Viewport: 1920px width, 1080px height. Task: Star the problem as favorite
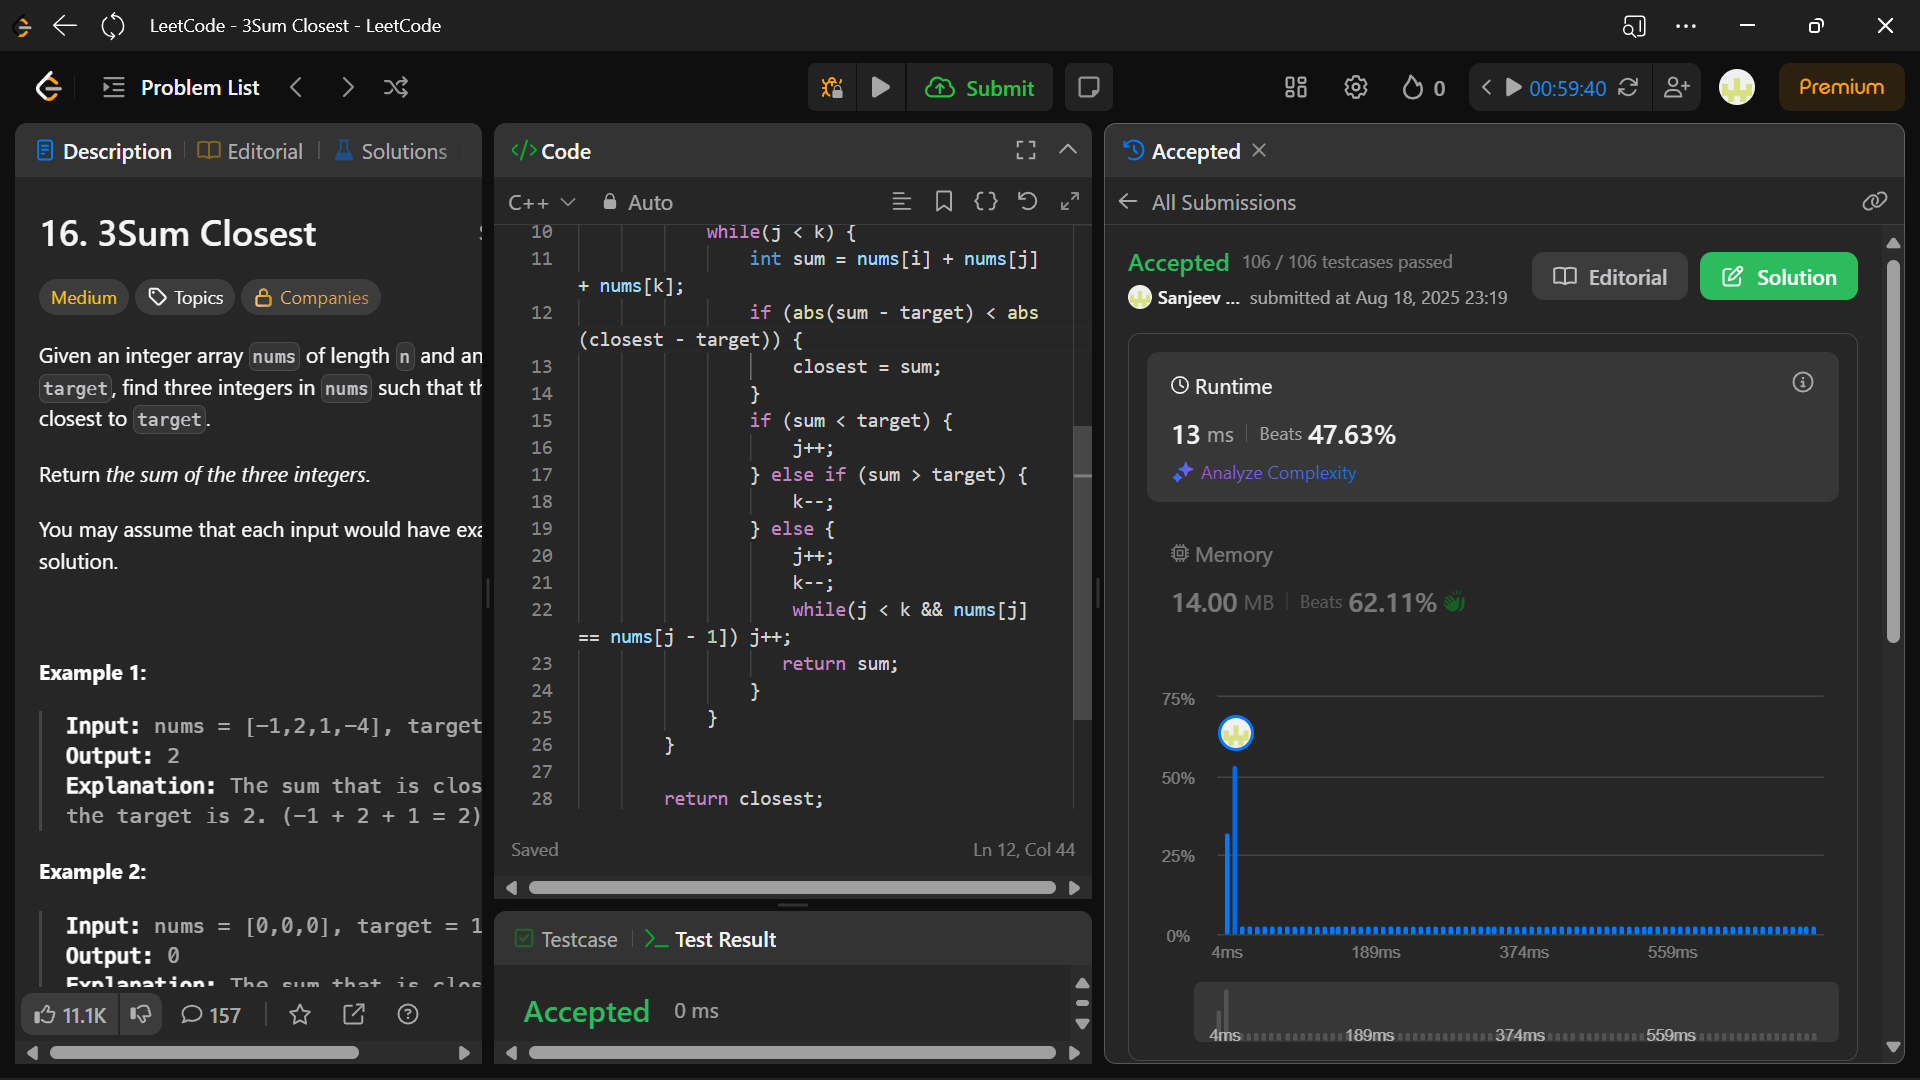tap(299, 1015)
